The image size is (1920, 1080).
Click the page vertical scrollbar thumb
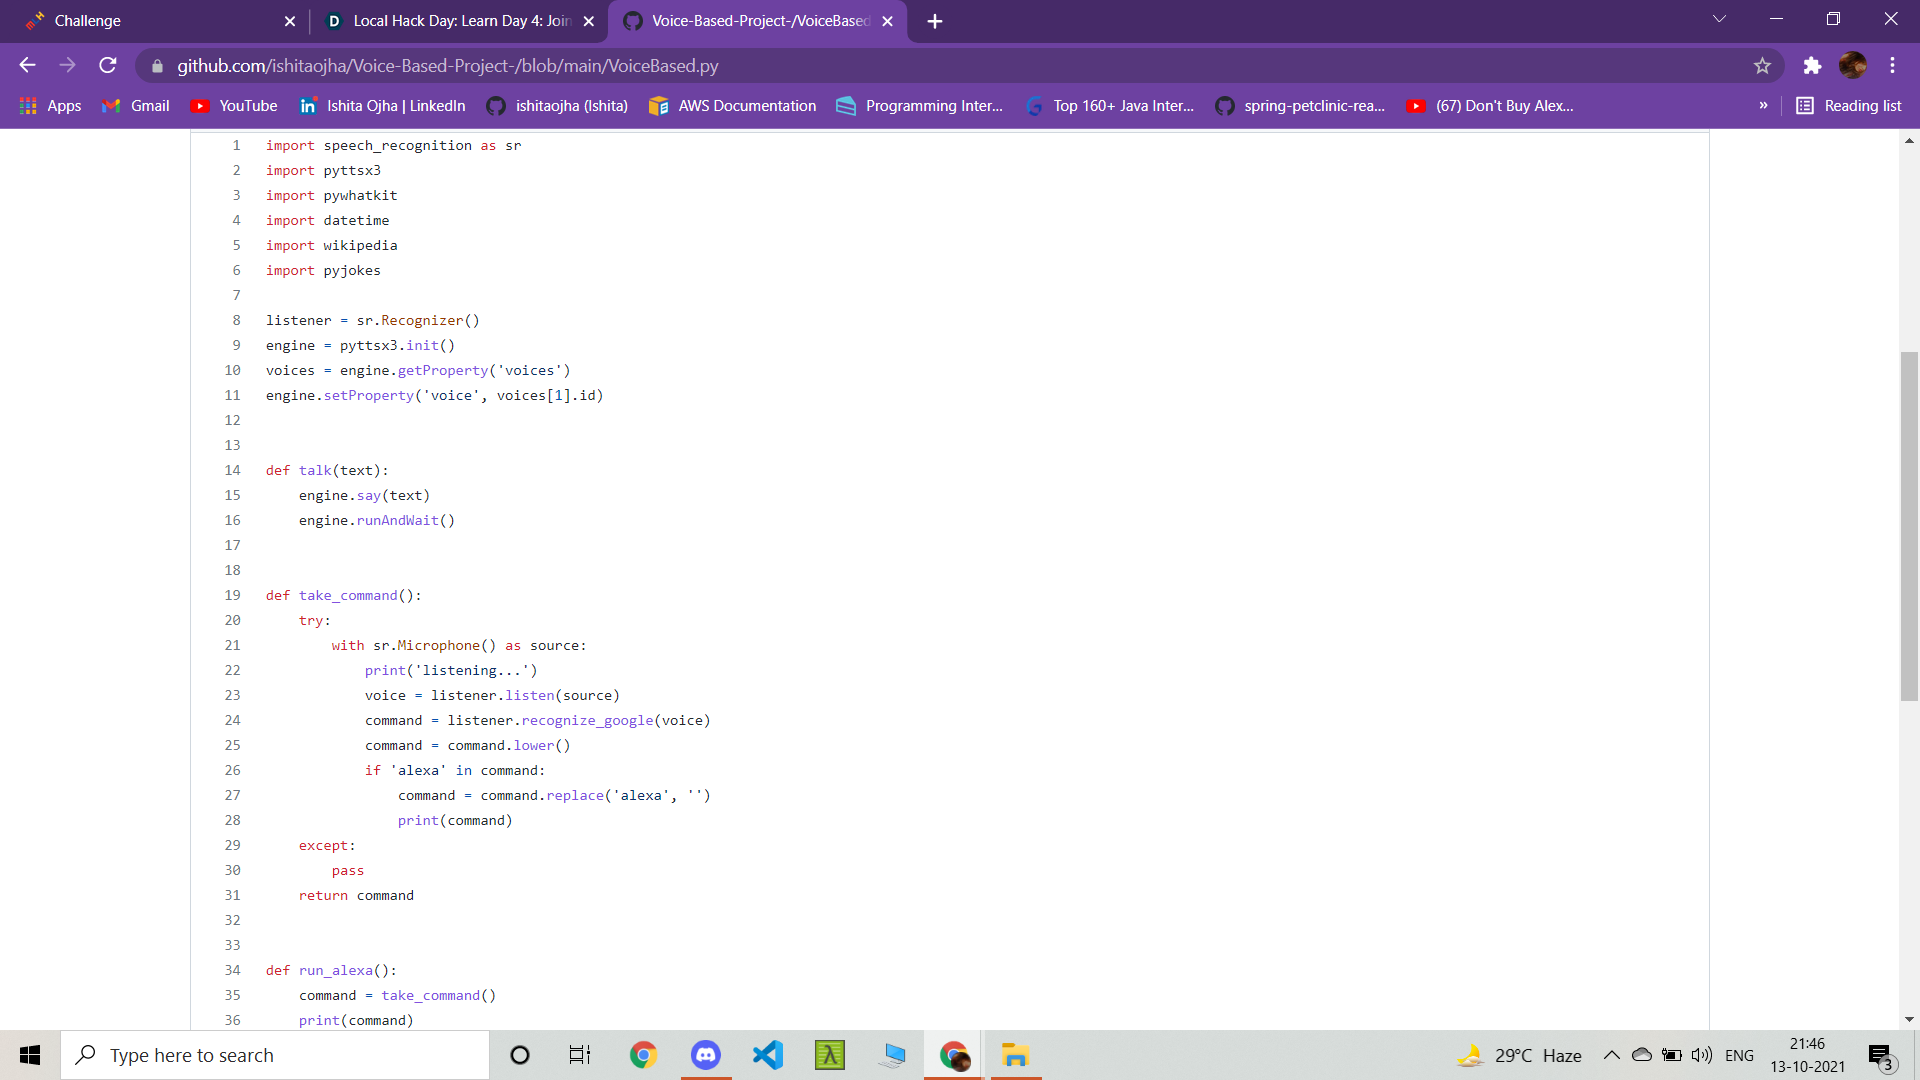(x=1909, y=526)
